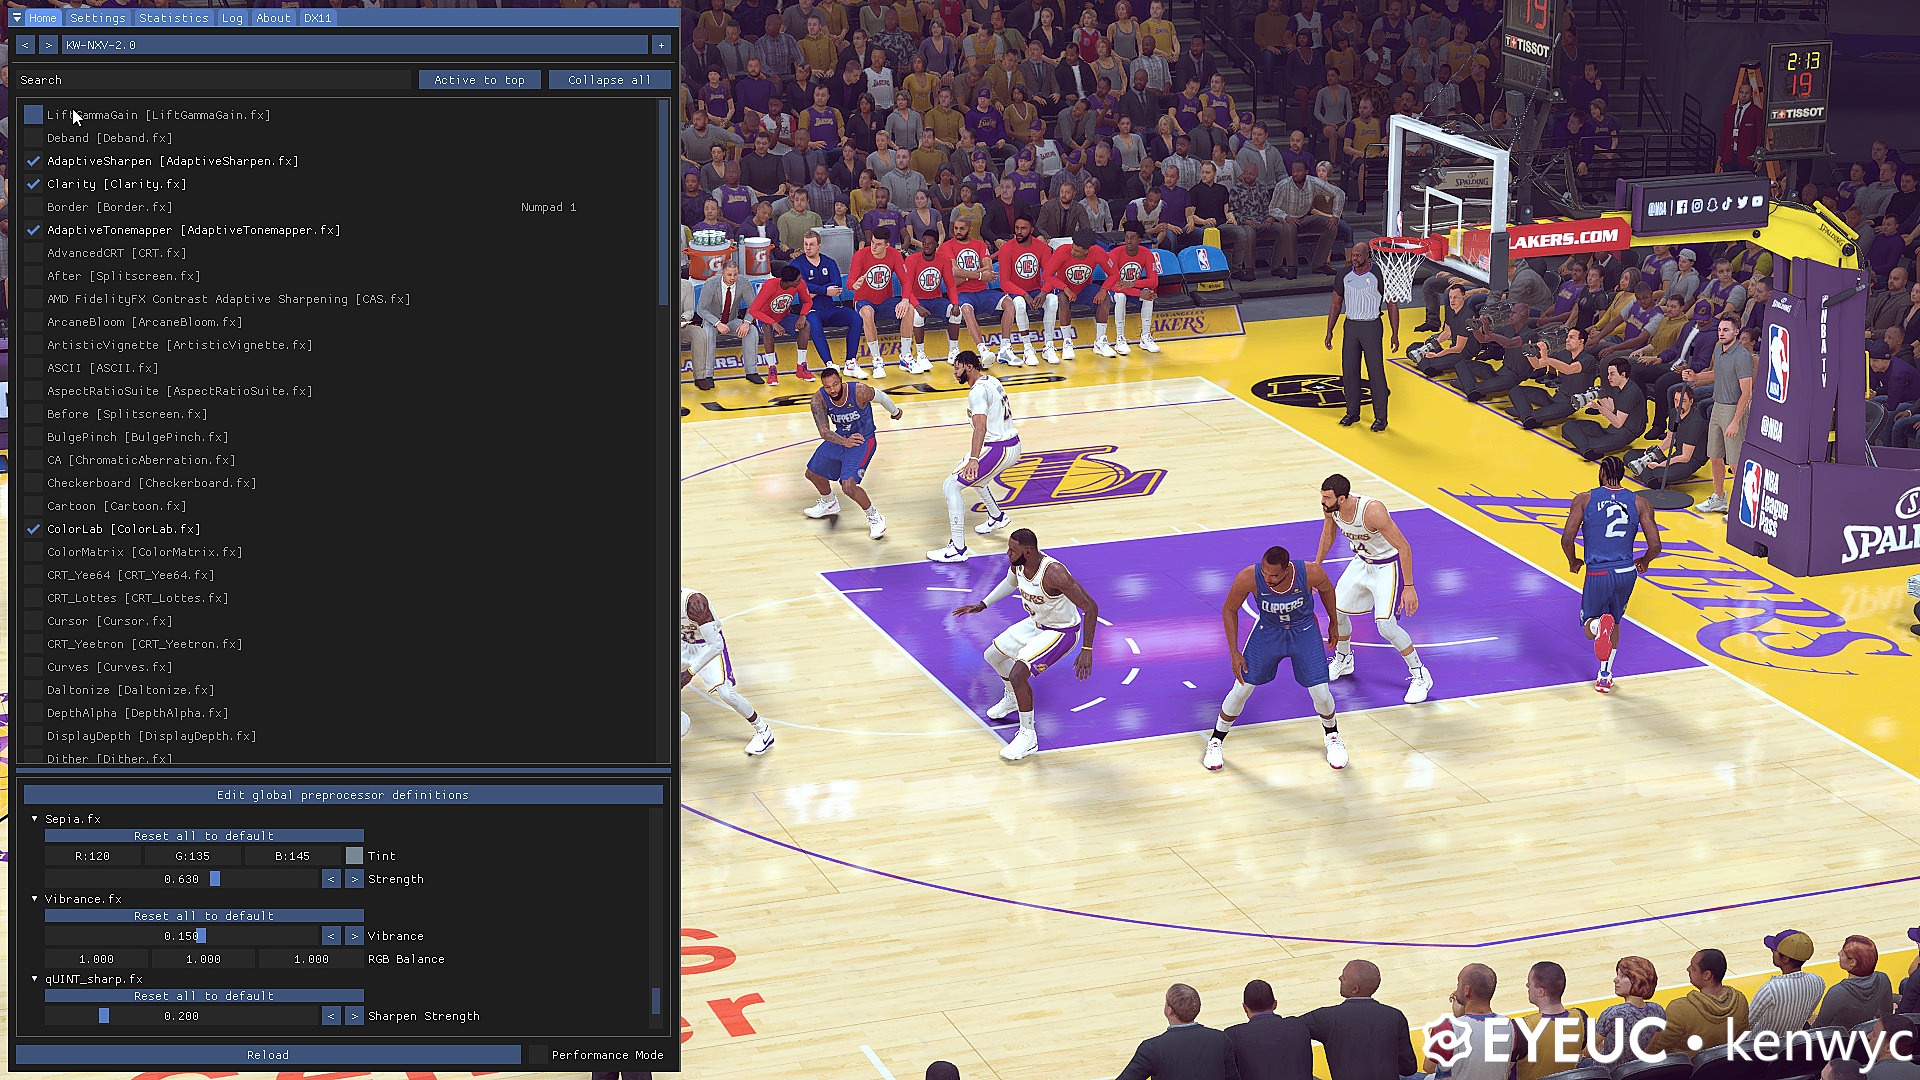Viewport: 1920px width, 1080px height.
Task: Enable the Border effect checkbox
Action: click(33, 207)
